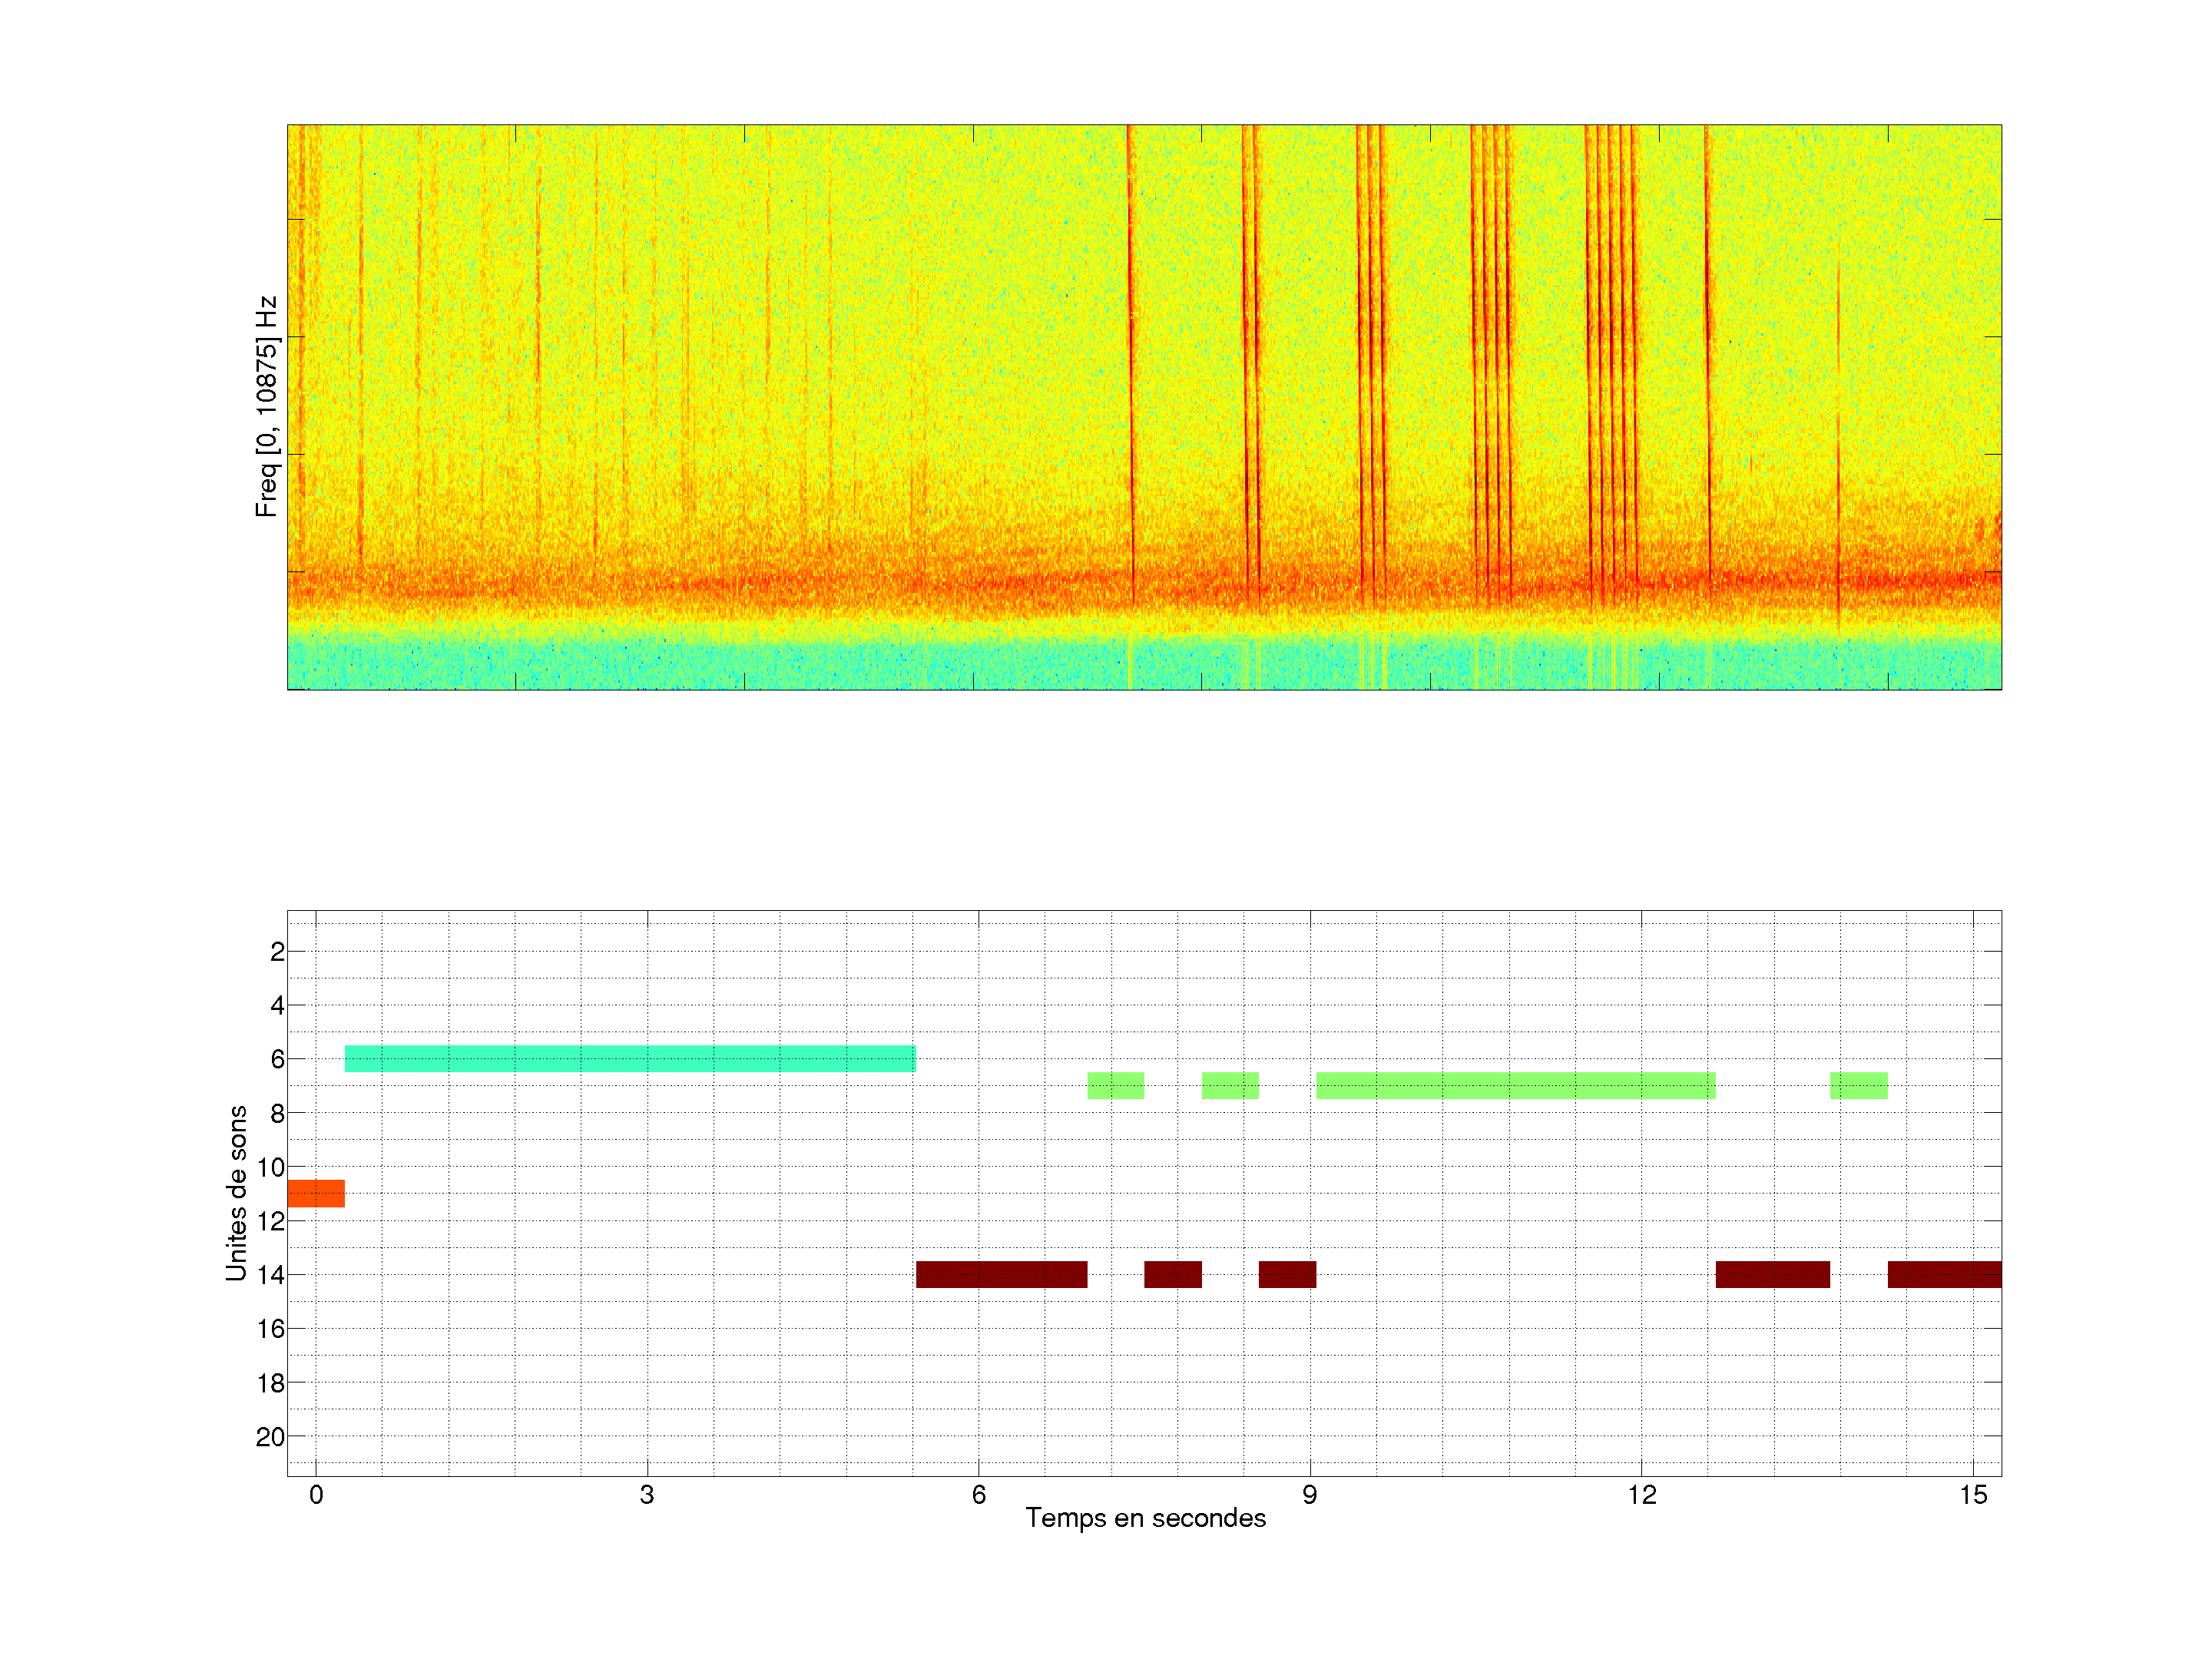Click the x-axis tick label 3

click(647, 1495)
